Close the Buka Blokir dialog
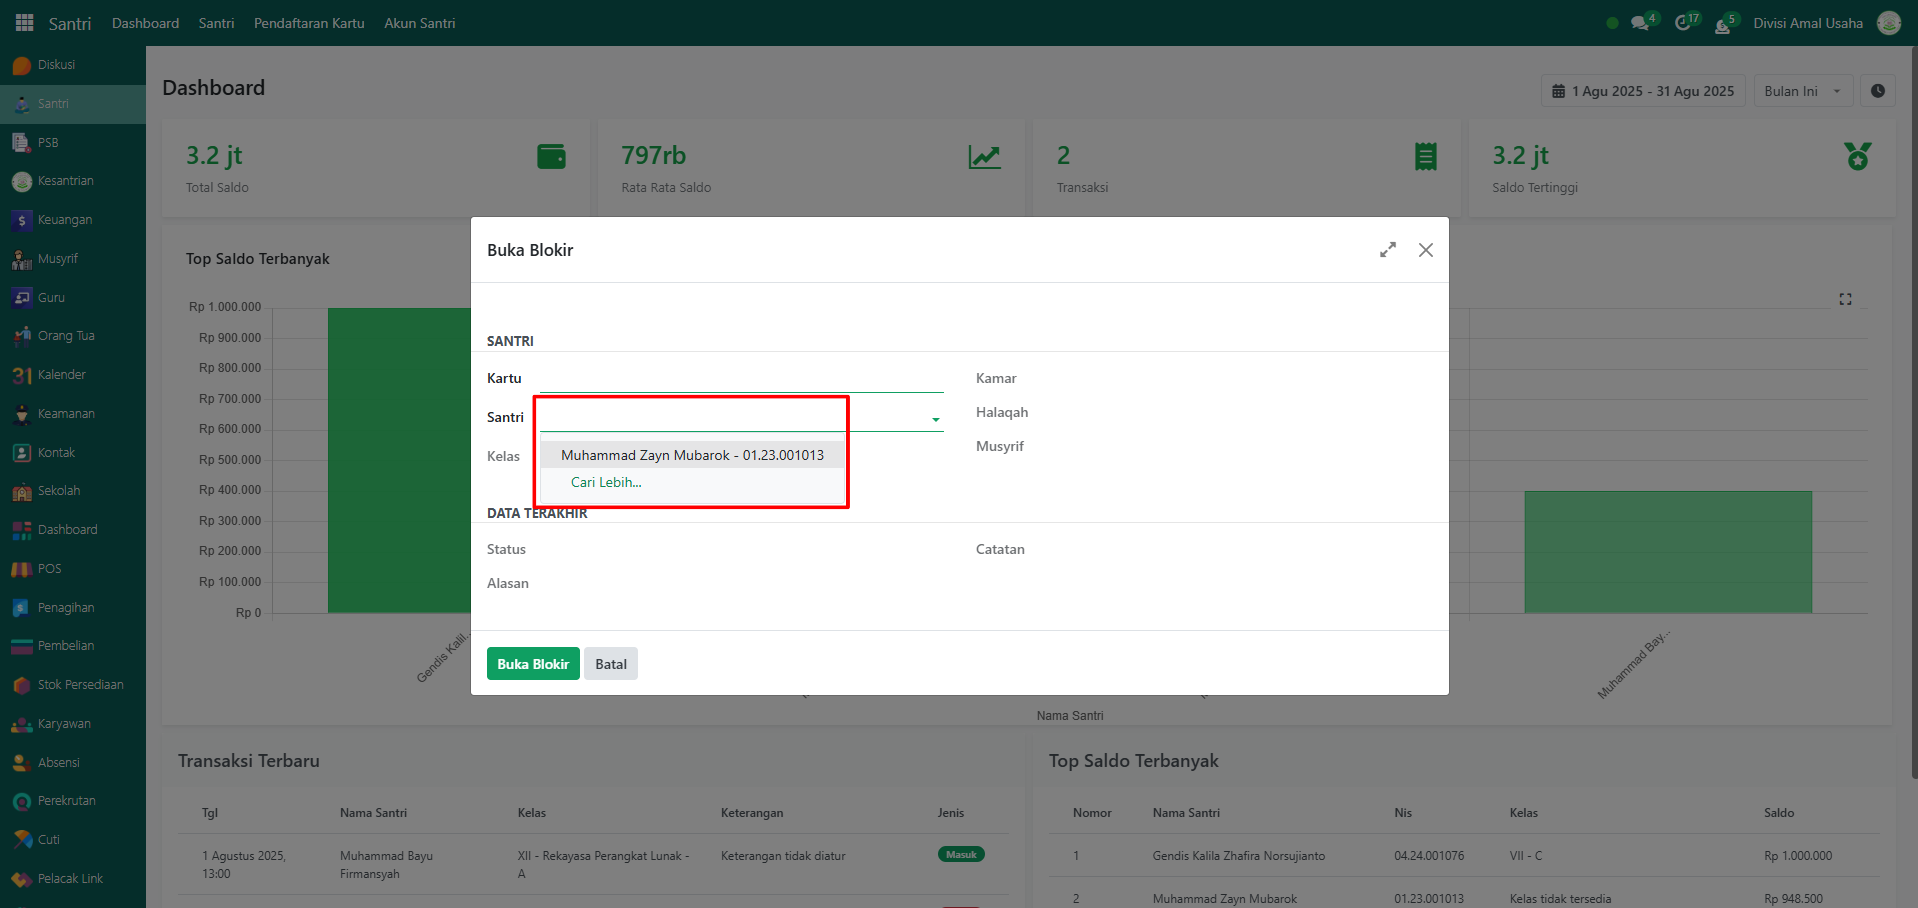 (1425, 250)
